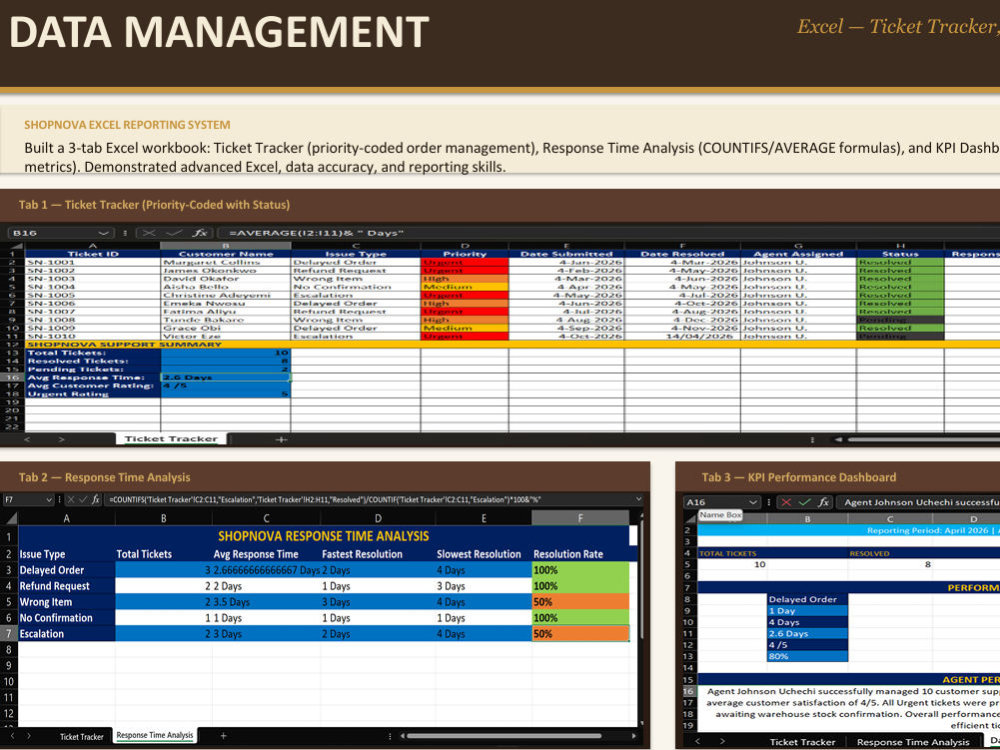Image resolution: width=1000 pixels, height=750 pixels.
Task: Click the SHOPNOVA SUPPORT SUMMARY header row
Action: click(513, 344)
